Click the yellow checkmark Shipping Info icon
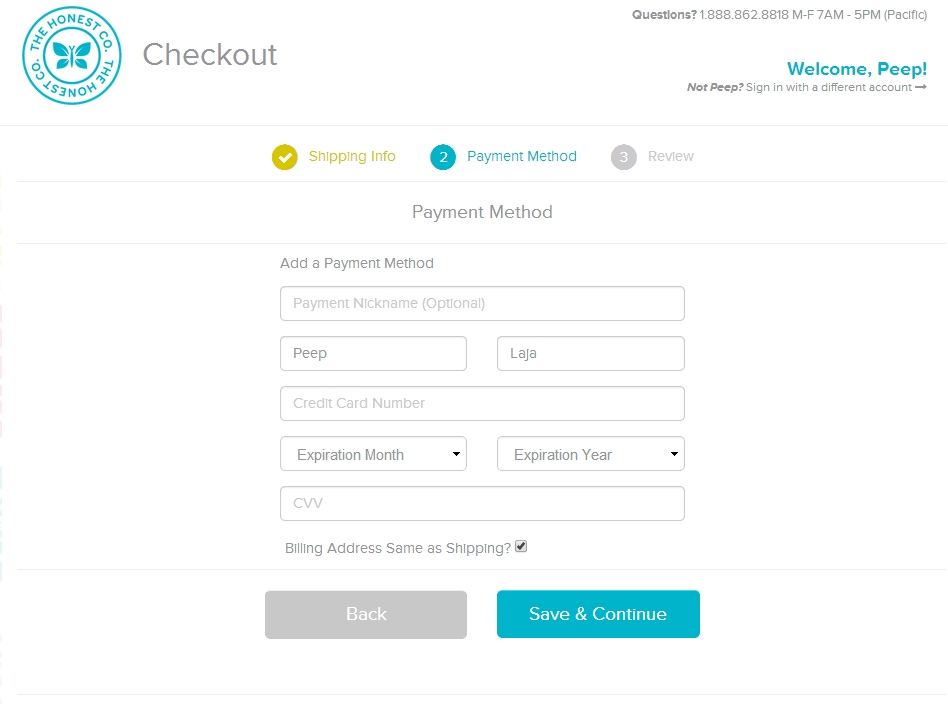Viewport: 948px width, 704px height. 285,157
